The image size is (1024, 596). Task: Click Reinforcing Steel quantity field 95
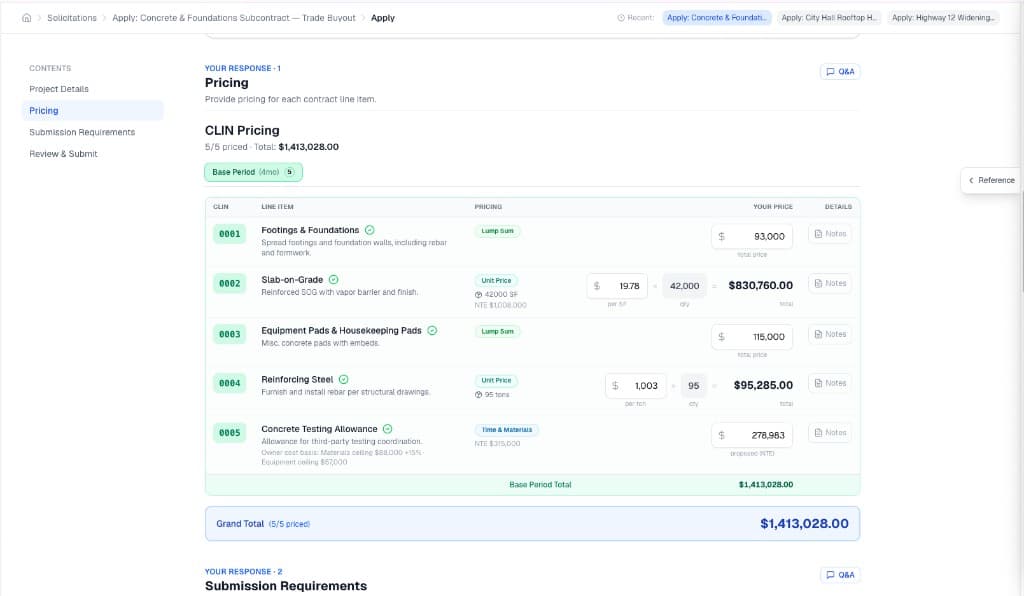coord(694,386)
